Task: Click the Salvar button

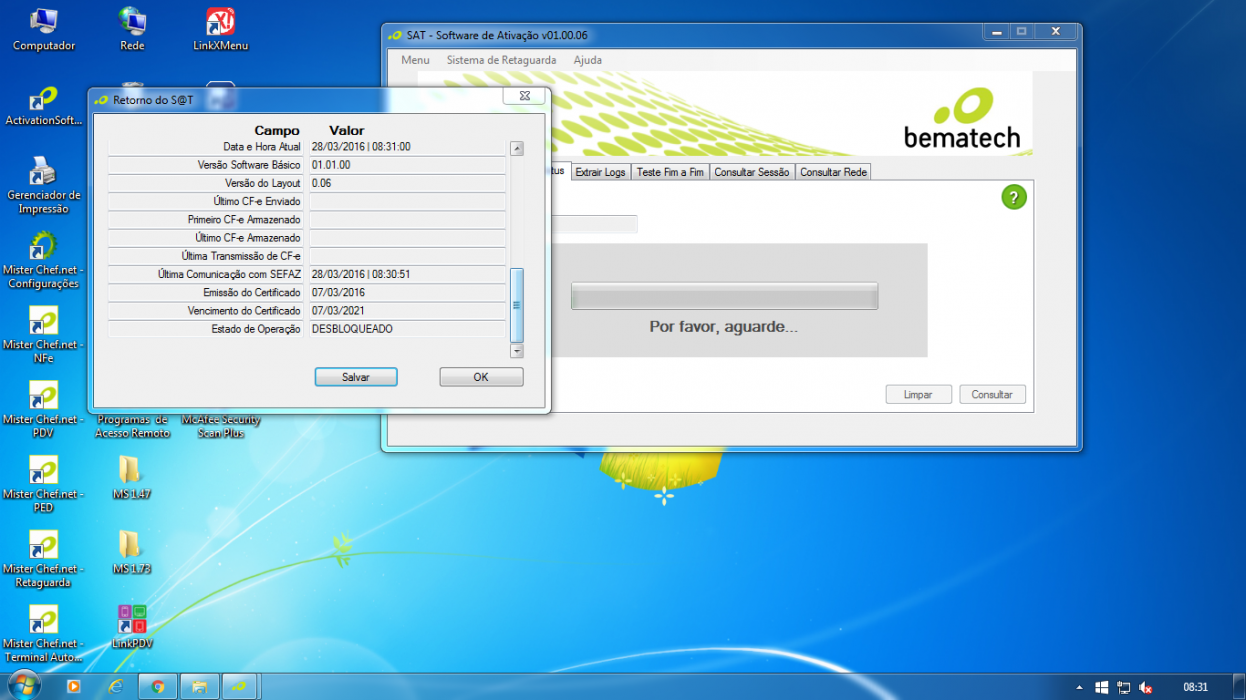Action: [x=356, y=377]
